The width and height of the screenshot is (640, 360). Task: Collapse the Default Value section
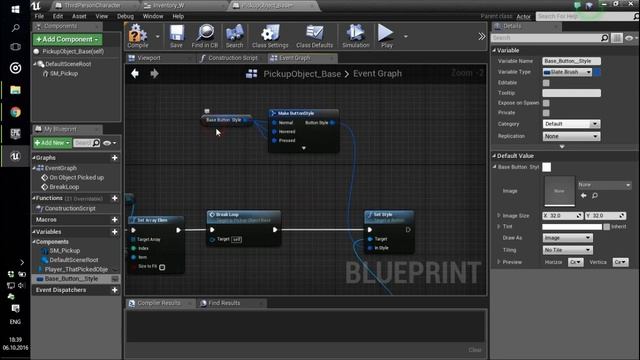pos(494,156)
